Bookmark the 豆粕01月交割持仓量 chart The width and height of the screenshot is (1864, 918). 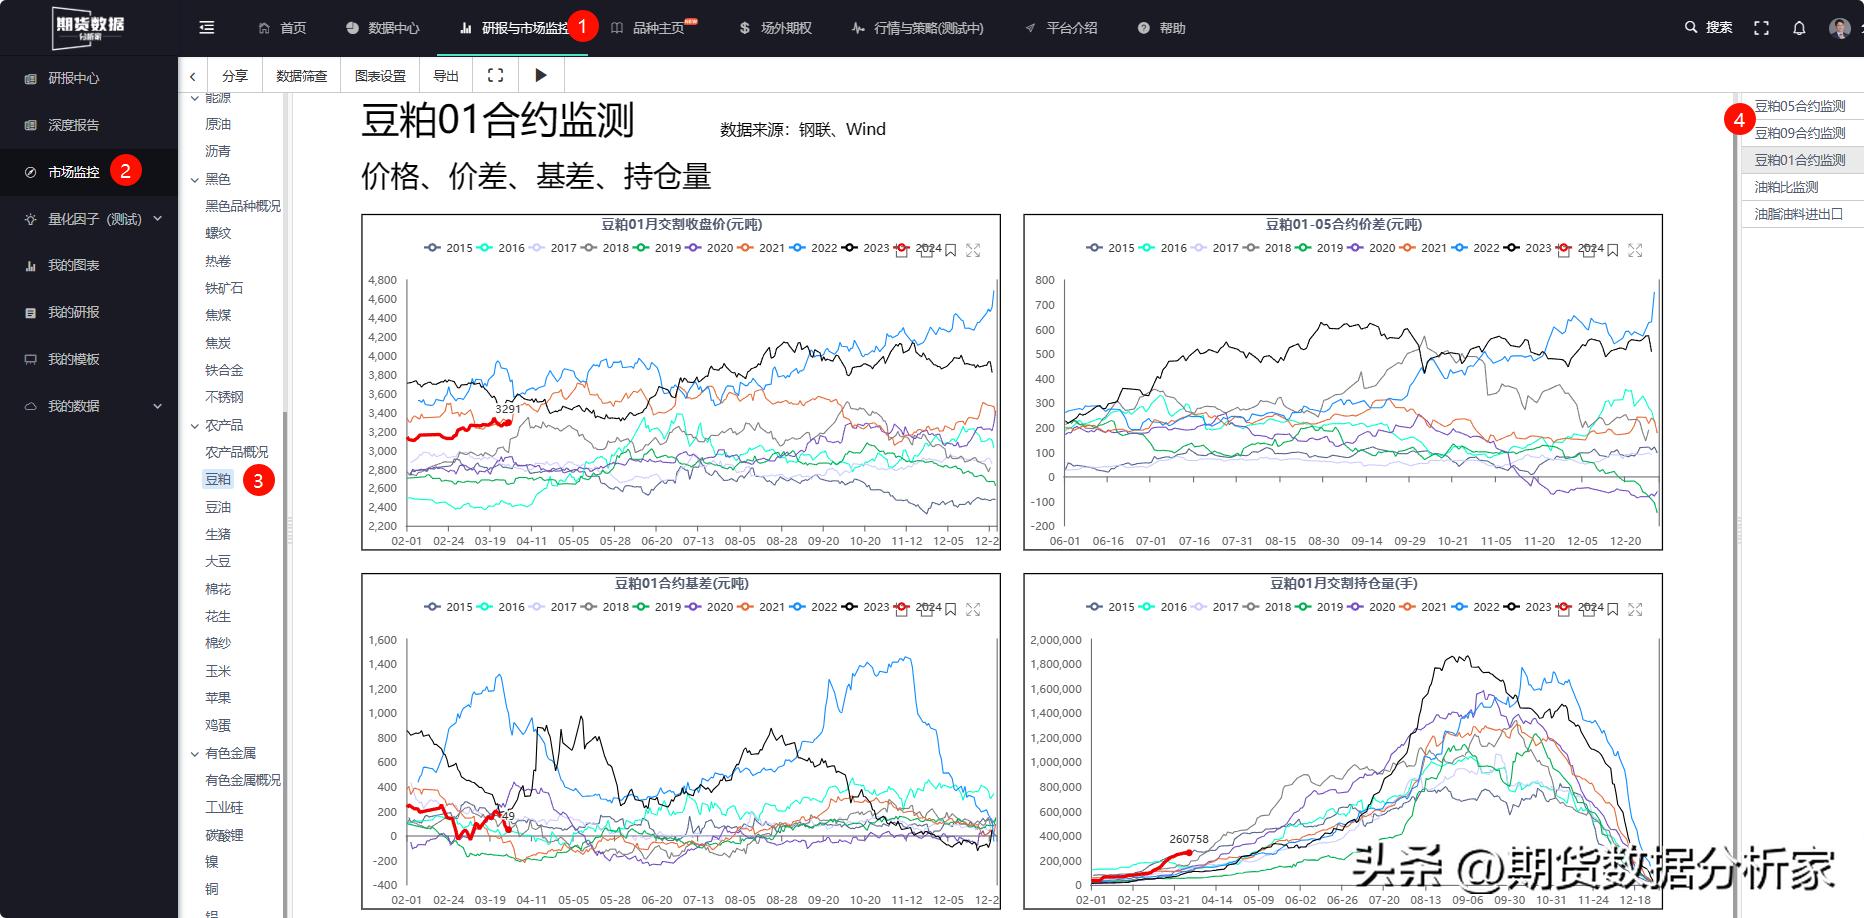[1612, 609]
